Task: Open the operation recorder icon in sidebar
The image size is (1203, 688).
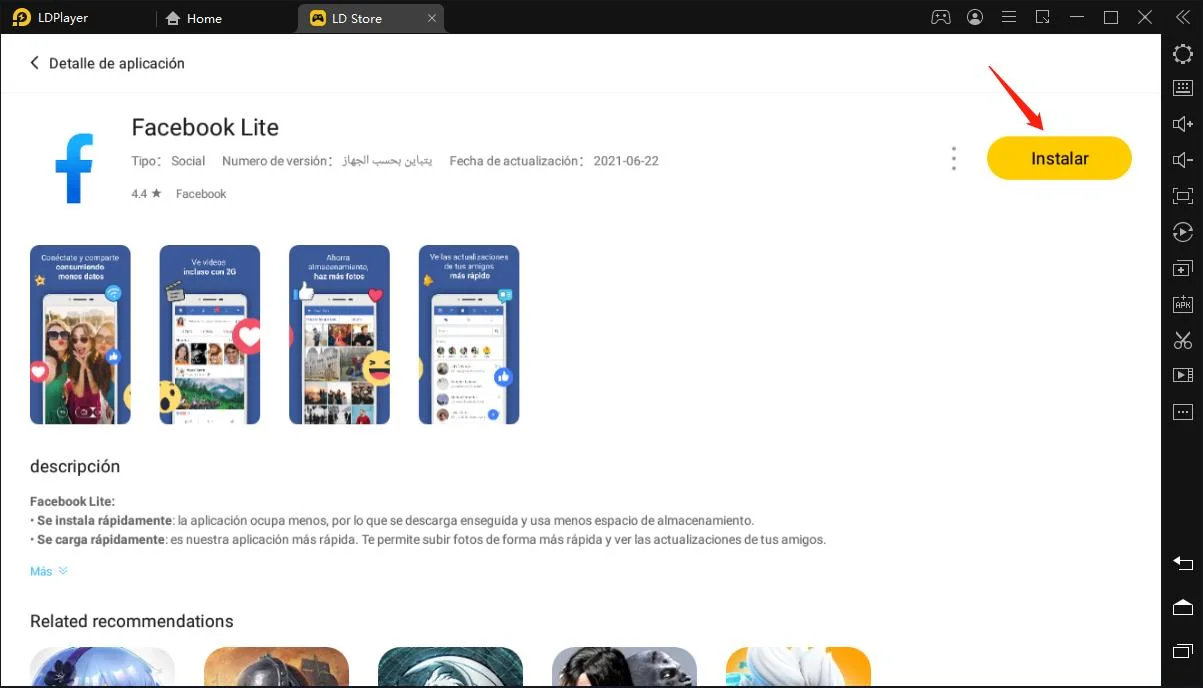Action: click(1183, 232)
